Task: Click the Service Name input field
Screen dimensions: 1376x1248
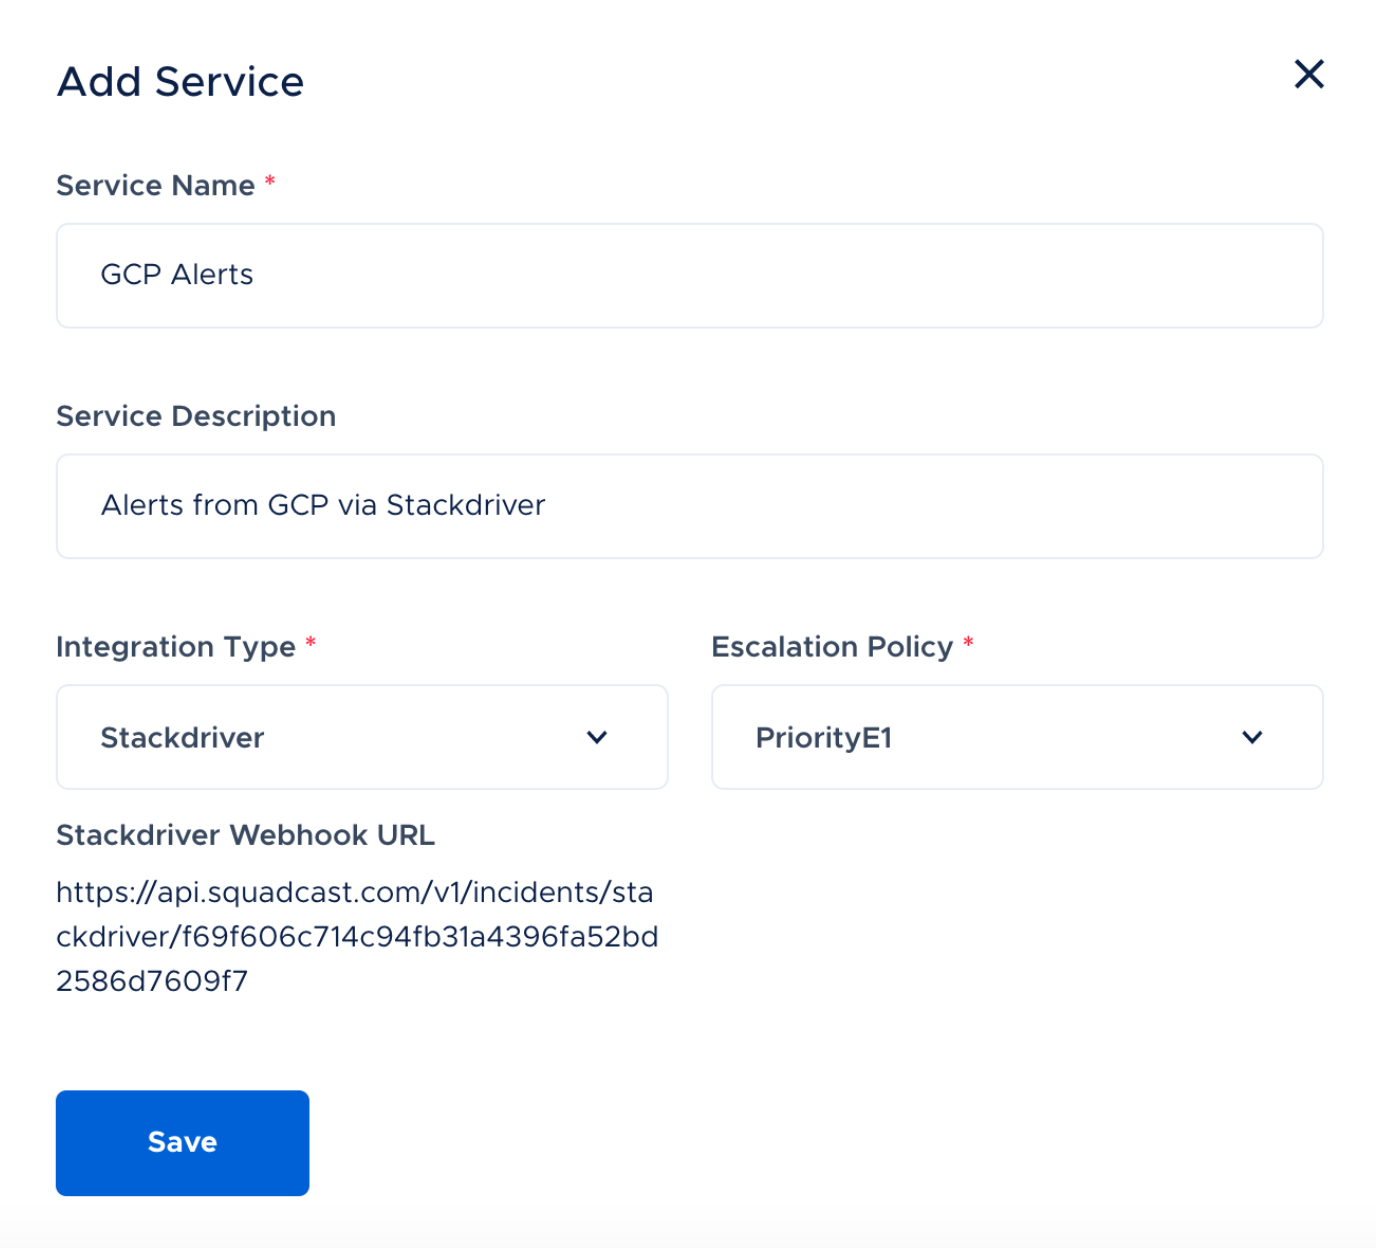Action: (689, 276)
